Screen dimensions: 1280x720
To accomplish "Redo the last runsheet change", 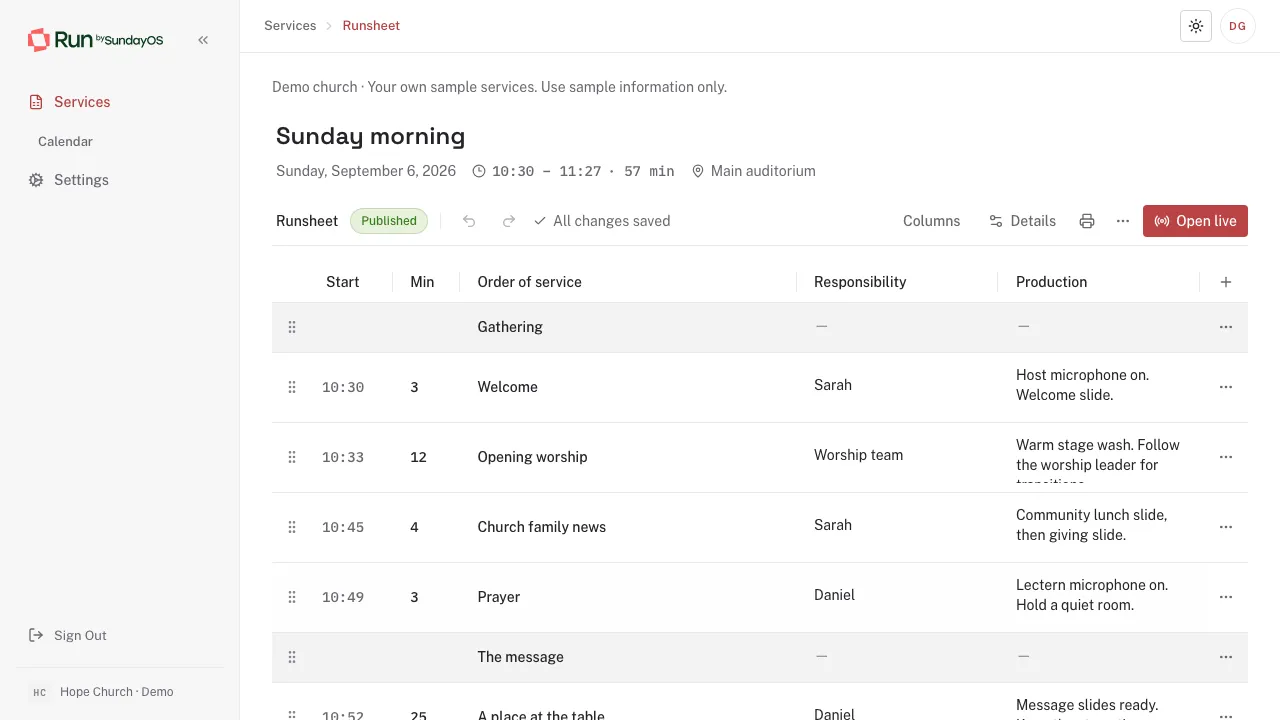I will (x=509, y=221).
